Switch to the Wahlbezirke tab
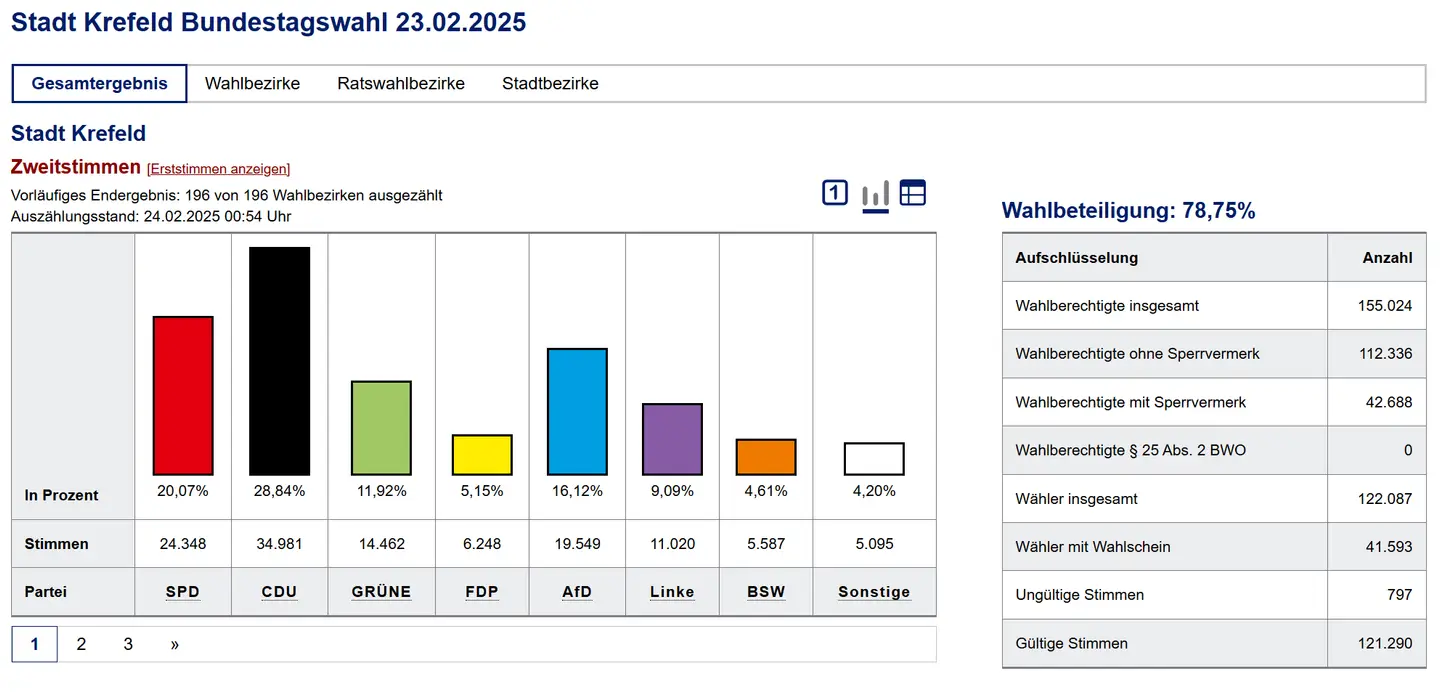The width and height of the screenshot is (1440, 695). pos(253,83)
